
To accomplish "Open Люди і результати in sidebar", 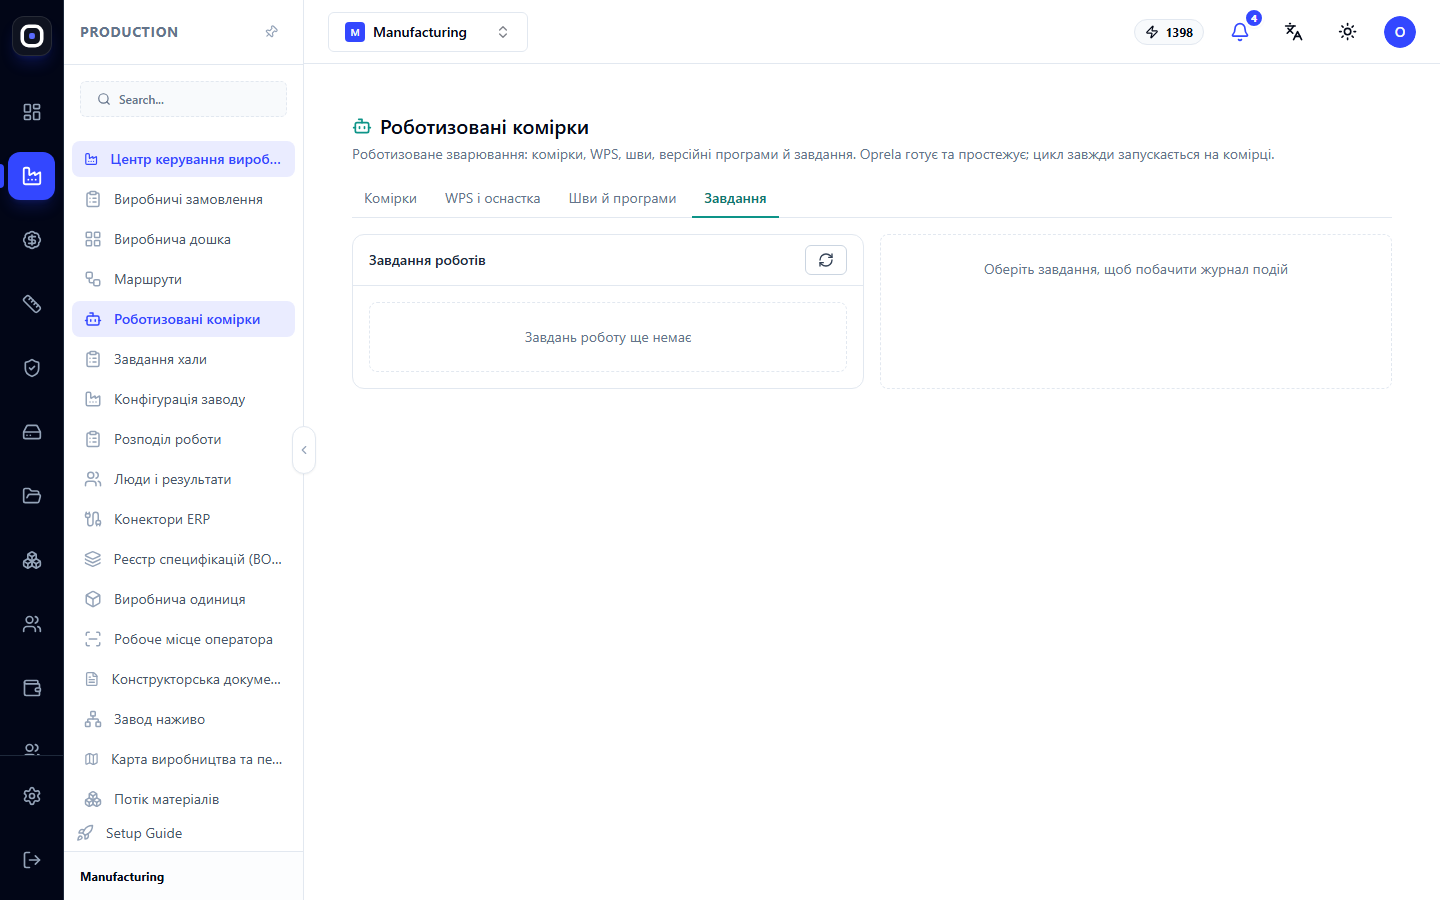I will point(183,479).
